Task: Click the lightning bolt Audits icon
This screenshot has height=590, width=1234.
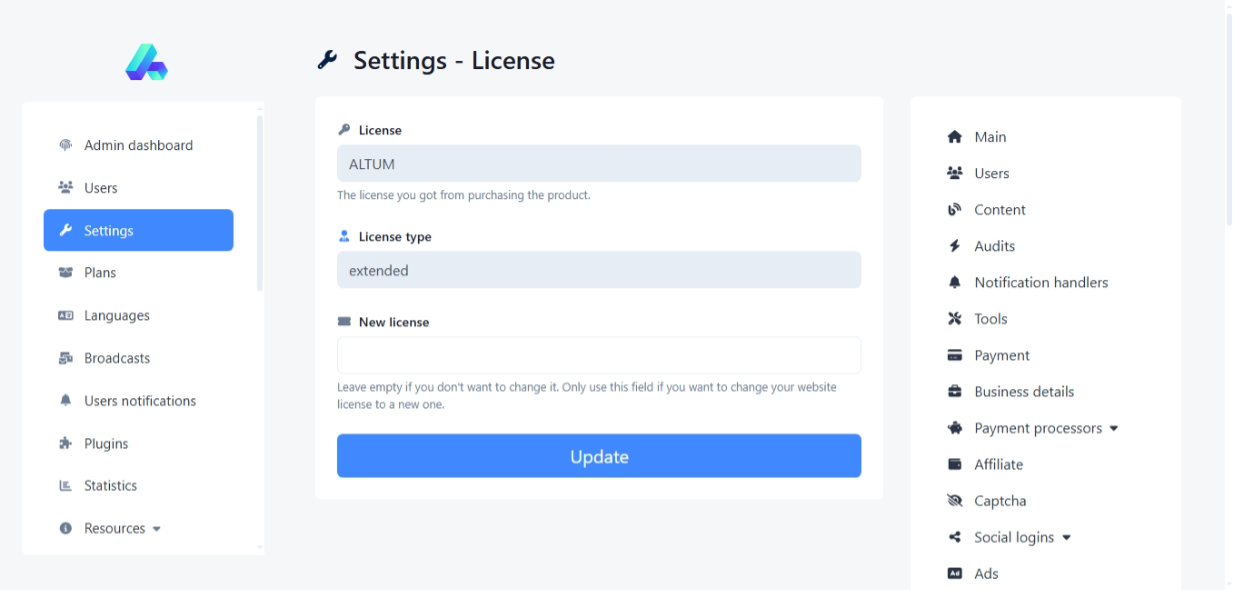Action: [954, 246]
